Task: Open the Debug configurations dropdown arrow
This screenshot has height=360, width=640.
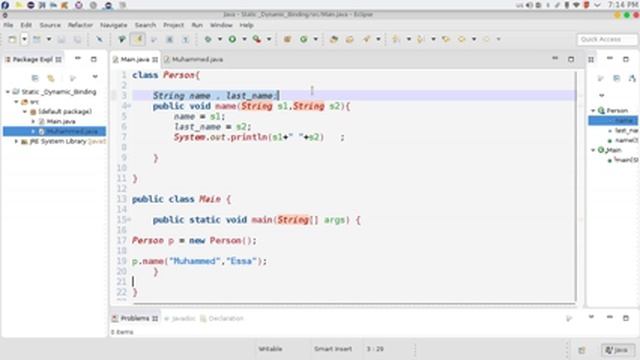Action: 220,39
